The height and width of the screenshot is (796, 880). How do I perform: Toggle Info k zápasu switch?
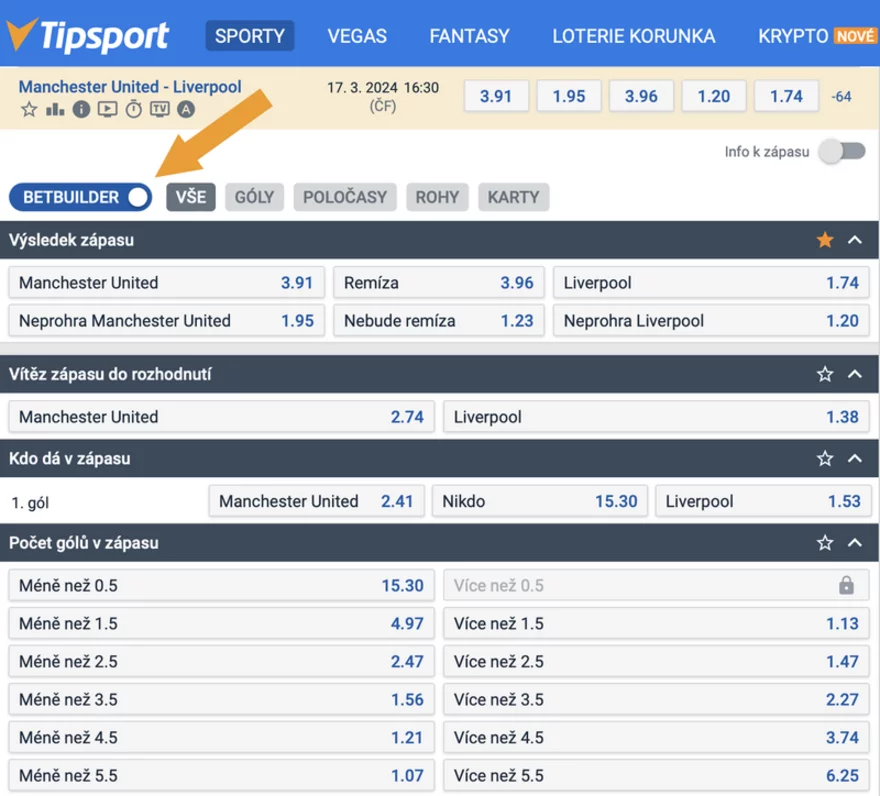coord(842,151)
